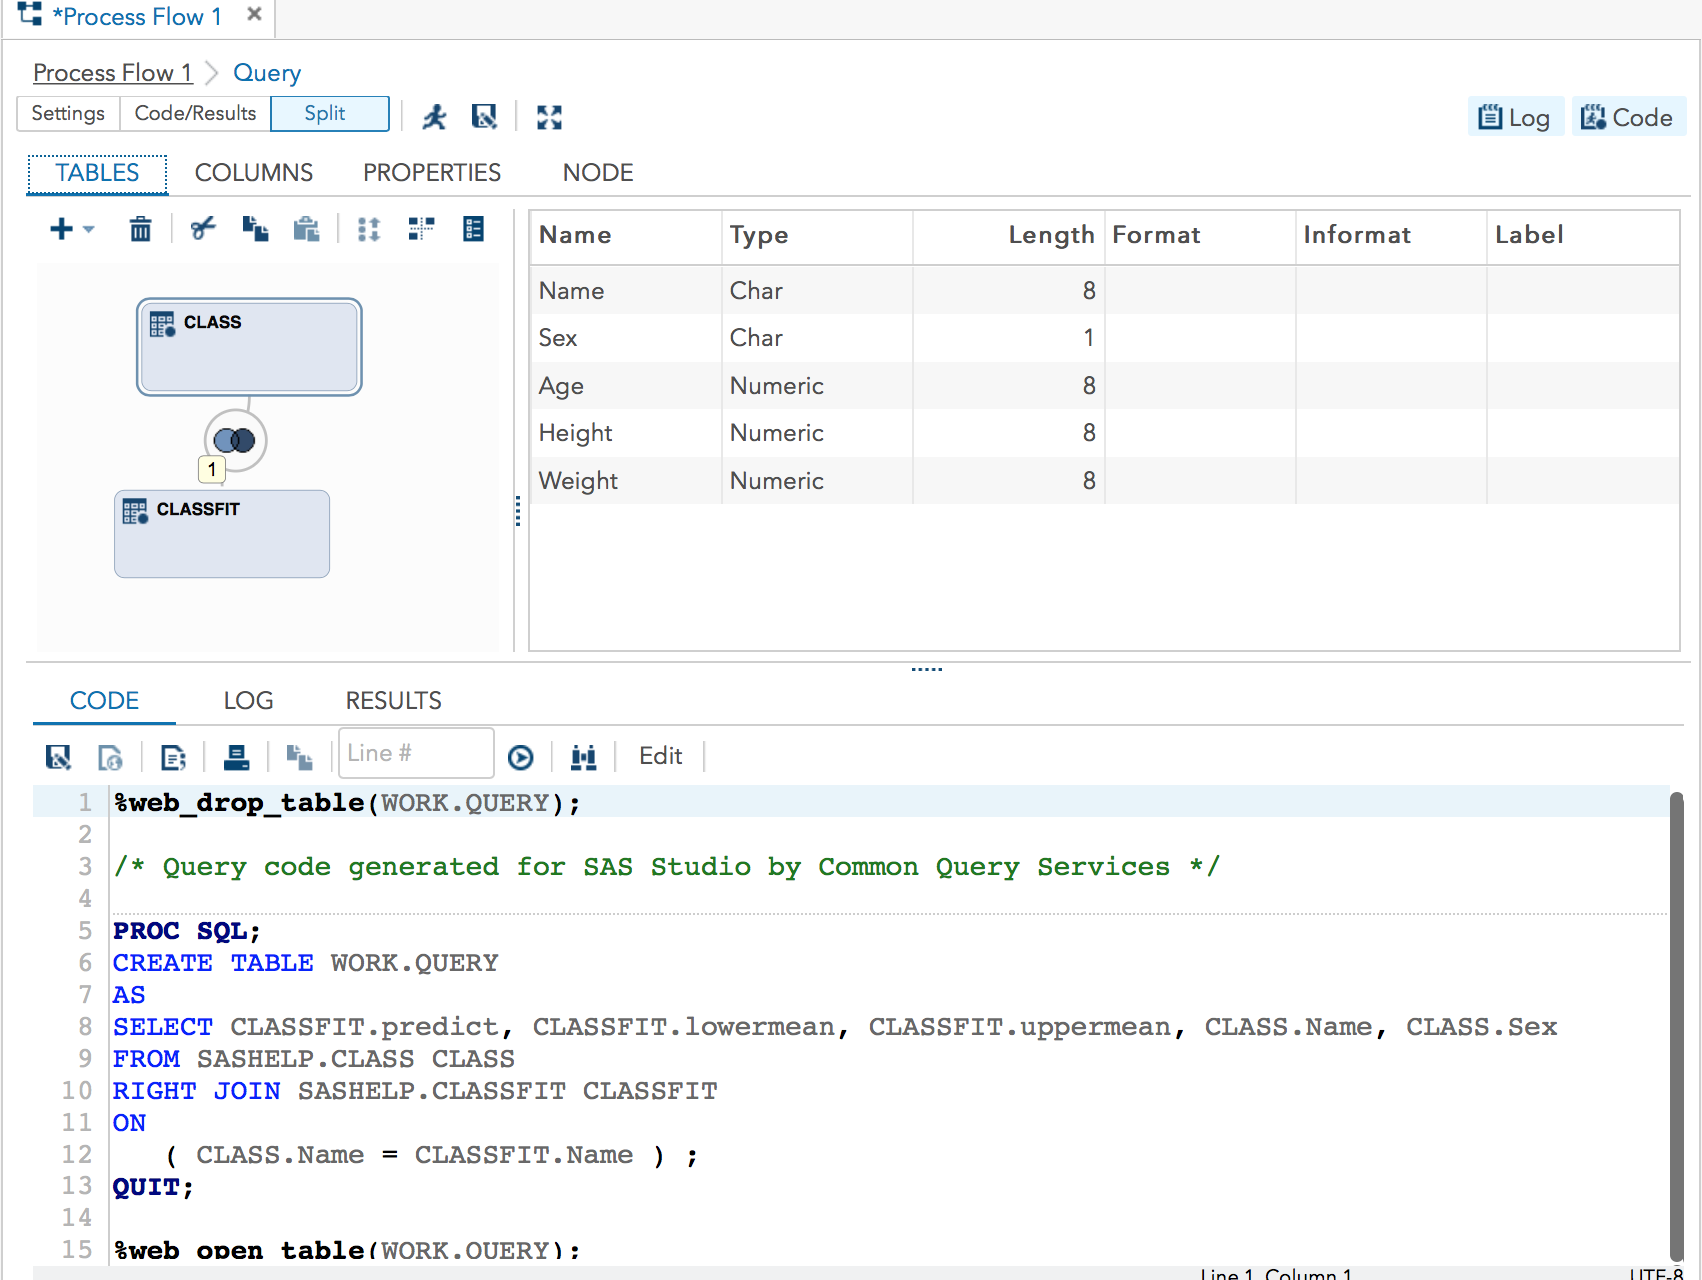Click the Log button at top right
This screenshot has width=1702, height=1280.
(1514, 117)
